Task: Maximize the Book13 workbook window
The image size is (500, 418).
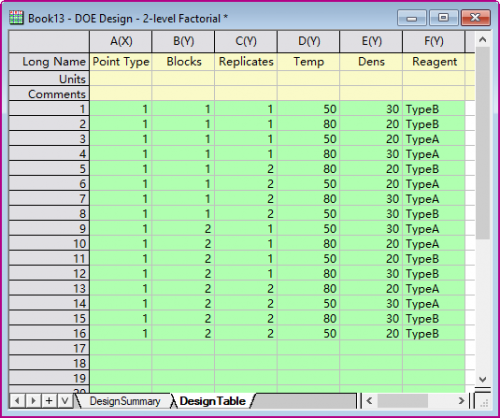Action: point(443,18)
